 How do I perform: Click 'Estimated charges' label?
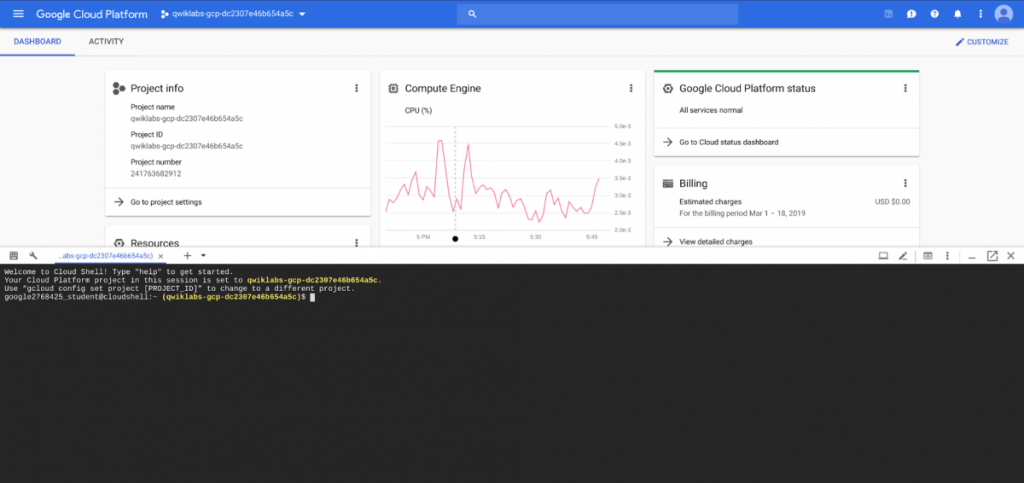pyautogui.click(x=711, y=202)
